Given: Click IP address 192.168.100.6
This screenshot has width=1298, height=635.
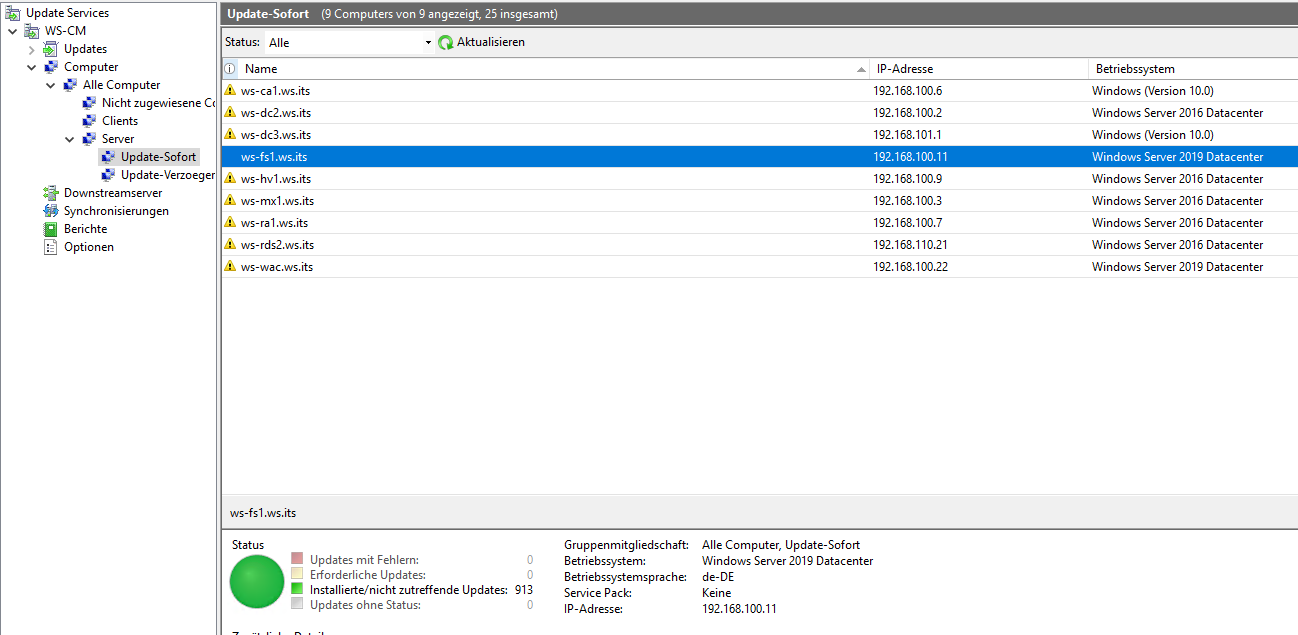Looking at the screenshot, I should [907, 91].
